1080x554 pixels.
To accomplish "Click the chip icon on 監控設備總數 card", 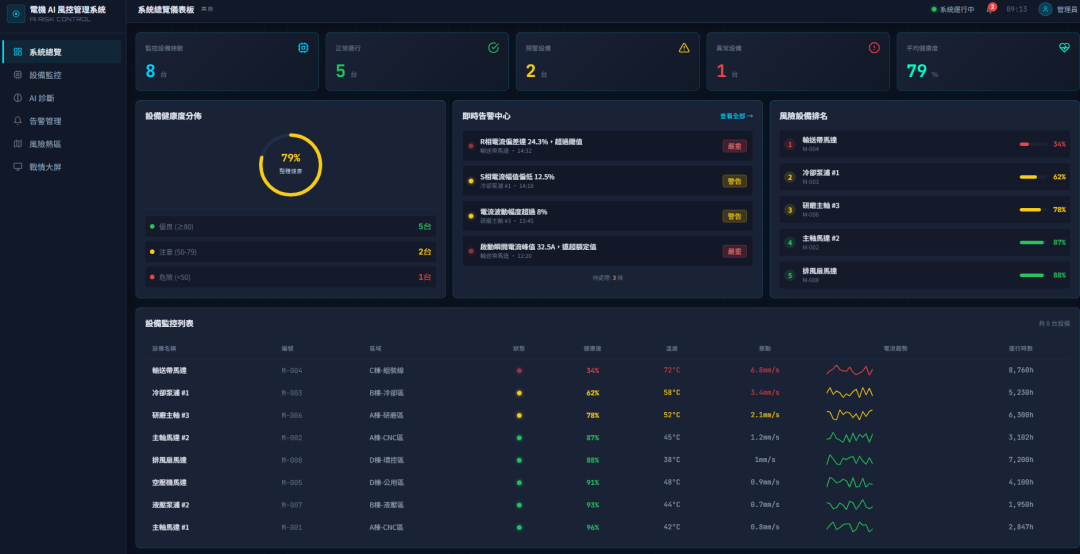I will (303, 48).
